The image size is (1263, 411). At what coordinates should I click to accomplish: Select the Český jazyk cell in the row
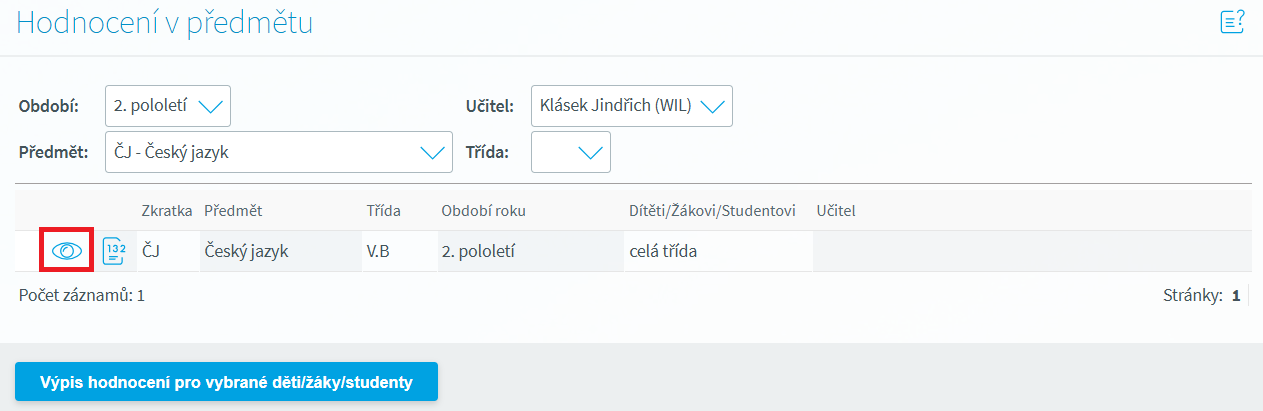[x=246, y=251]
